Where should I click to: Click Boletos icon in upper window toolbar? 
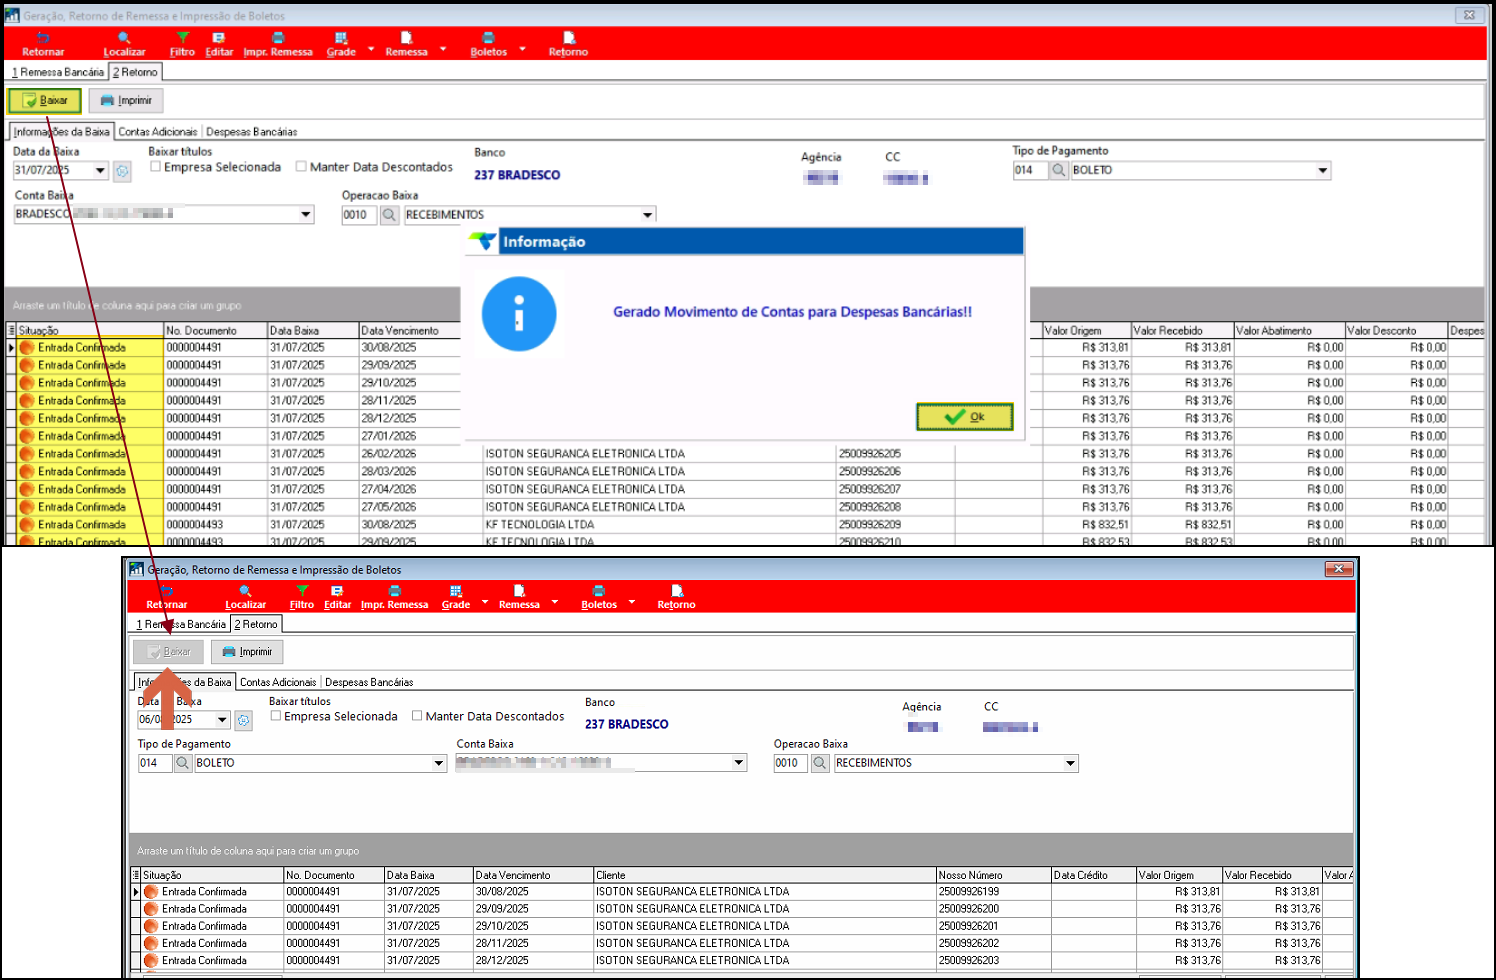489,38
